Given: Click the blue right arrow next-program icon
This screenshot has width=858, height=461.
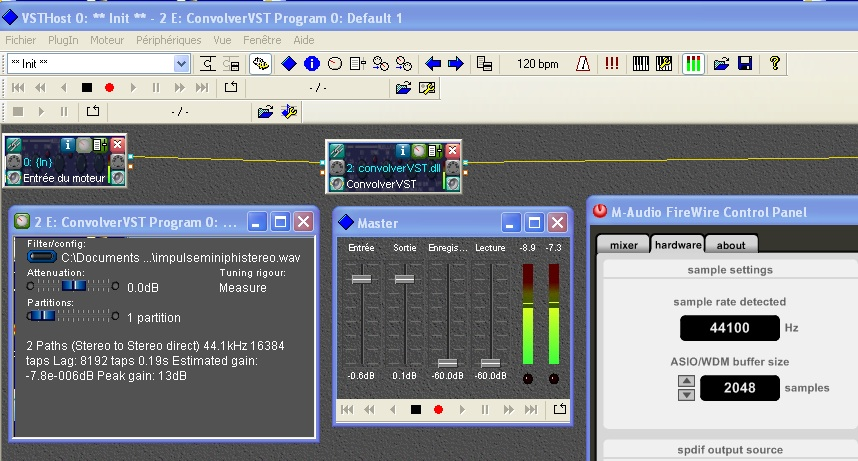Looking at the screenshot, I should (x=455, y=64).
